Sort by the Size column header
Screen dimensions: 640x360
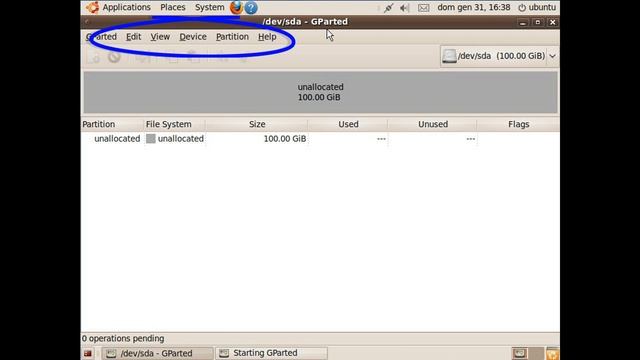tap(257, 124)
